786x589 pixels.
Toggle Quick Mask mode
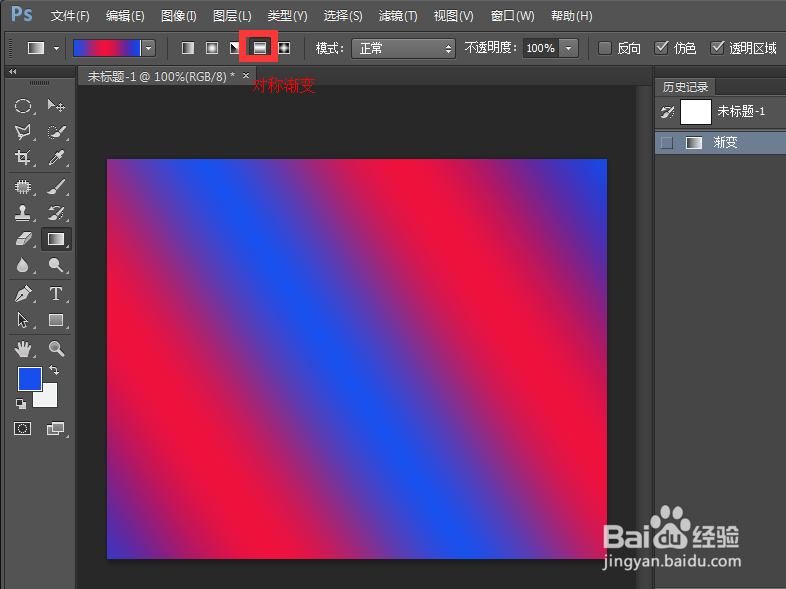click(x=23, y=429)
